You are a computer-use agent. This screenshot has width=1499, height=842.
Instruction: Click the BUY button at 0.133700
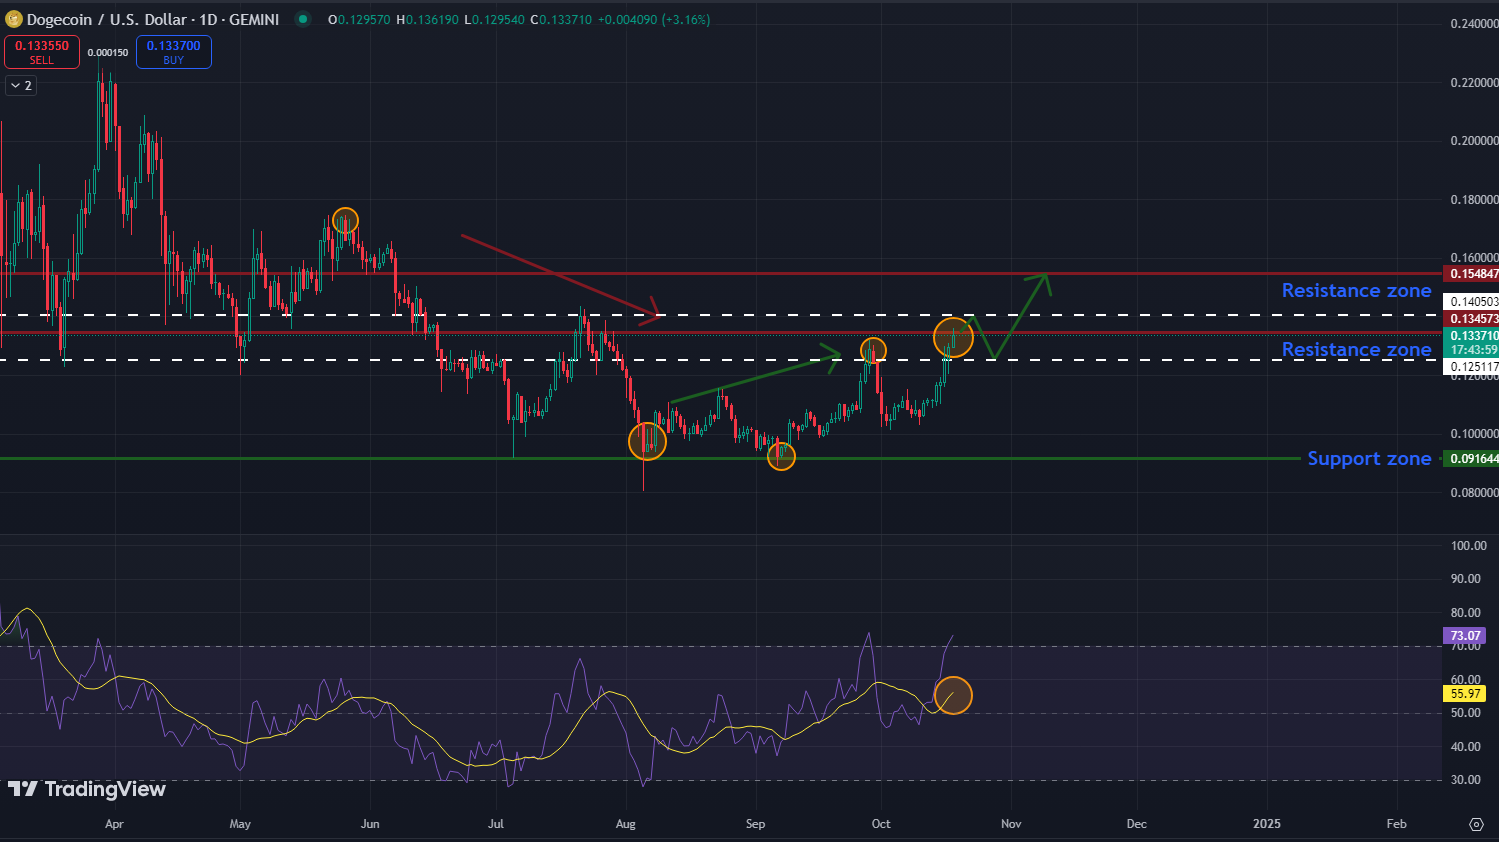click(174, 52)
